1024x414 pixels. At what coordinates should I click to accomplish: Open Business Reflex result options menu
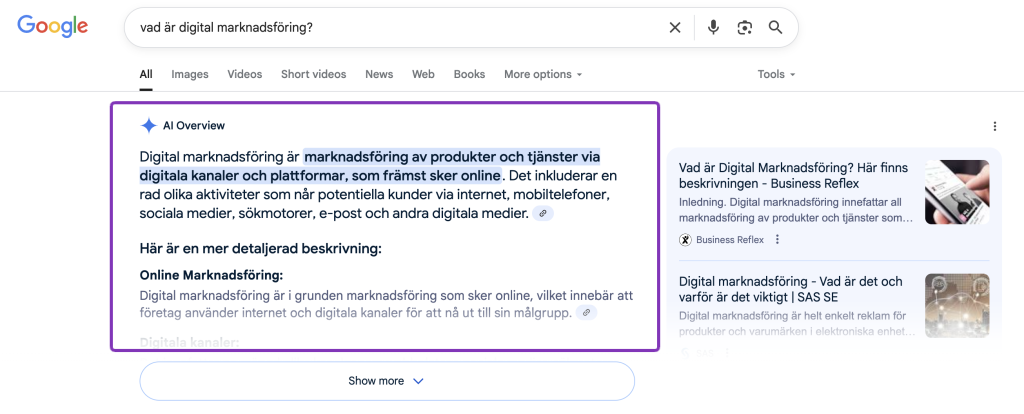pos(777,240)
